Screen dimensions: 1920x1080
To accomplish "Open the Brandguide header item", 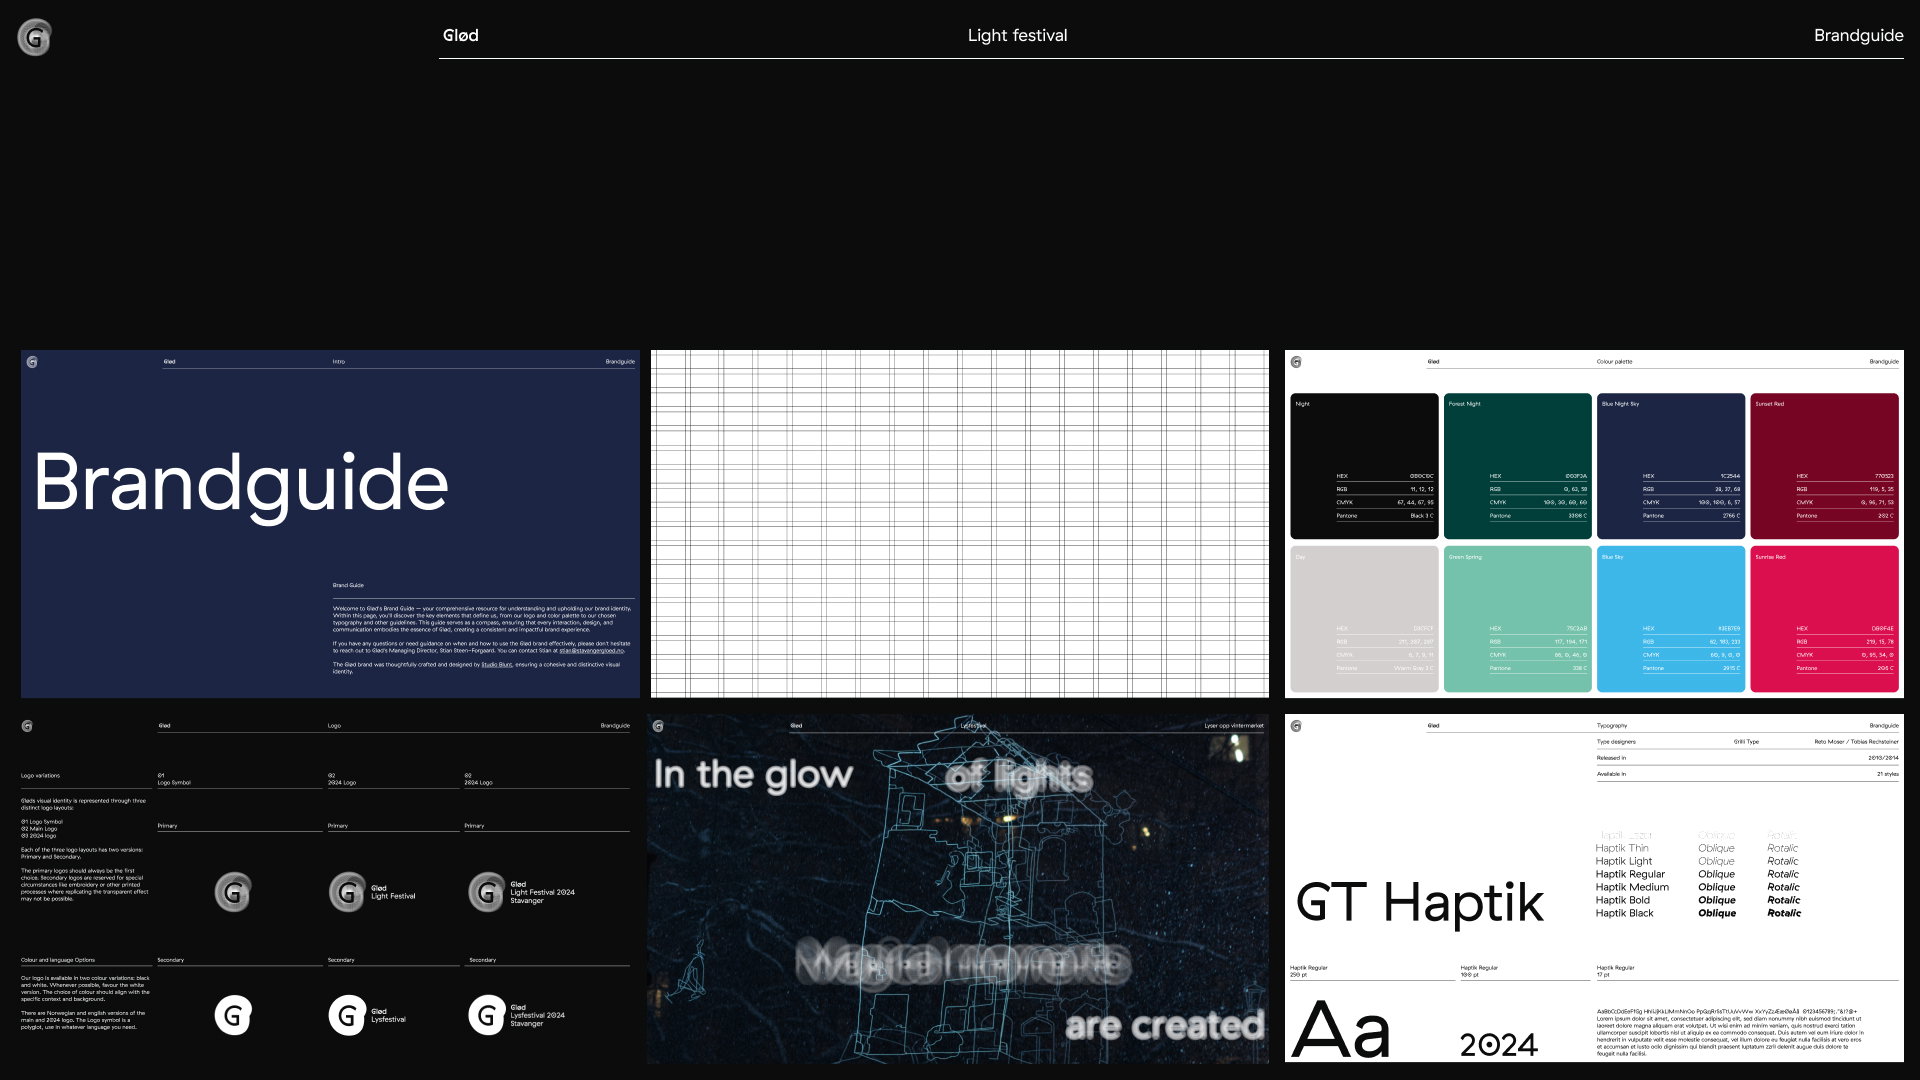I will click(x=1858, y=35).
